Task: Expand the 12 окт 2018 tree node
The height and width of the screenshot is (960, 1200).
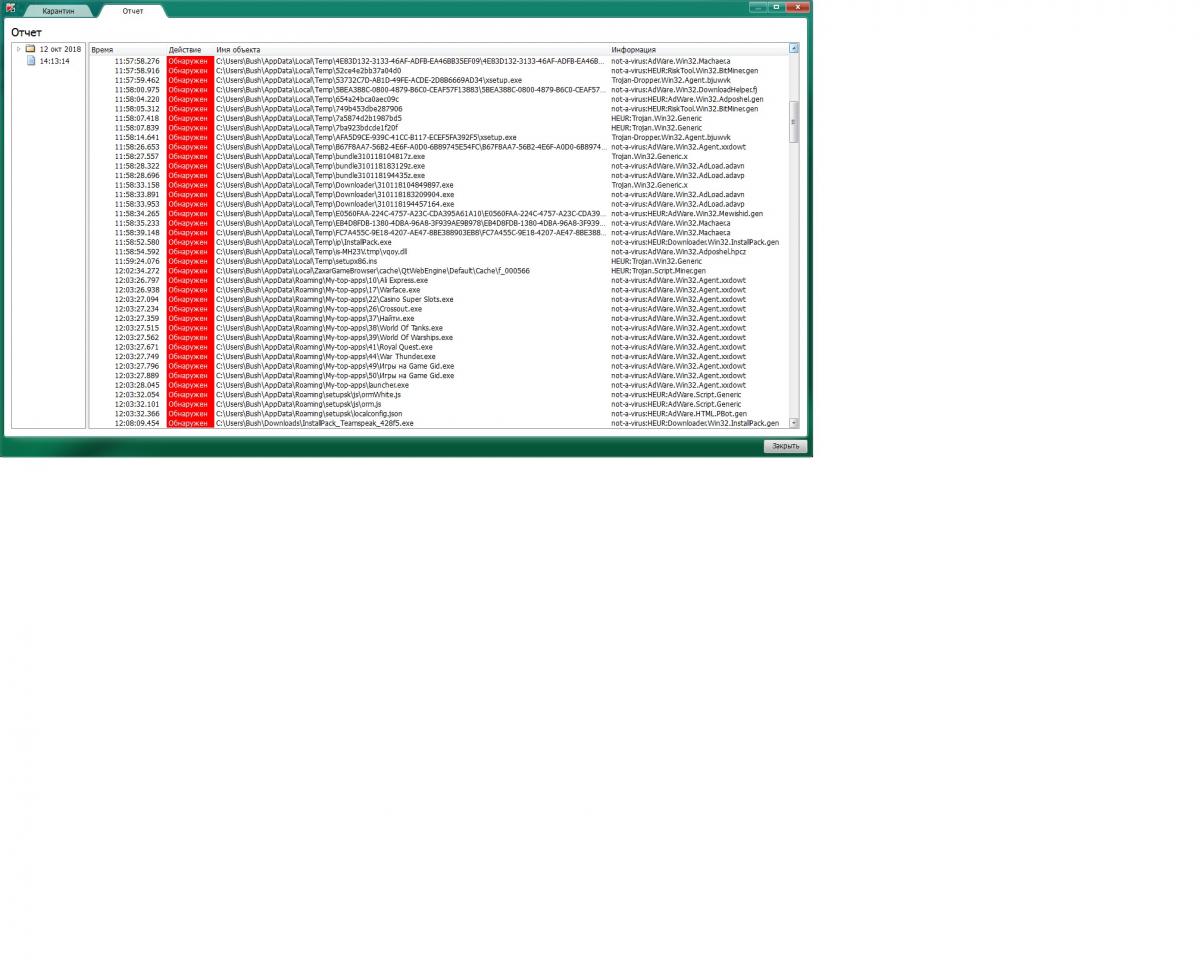Action: coord(18,49)
